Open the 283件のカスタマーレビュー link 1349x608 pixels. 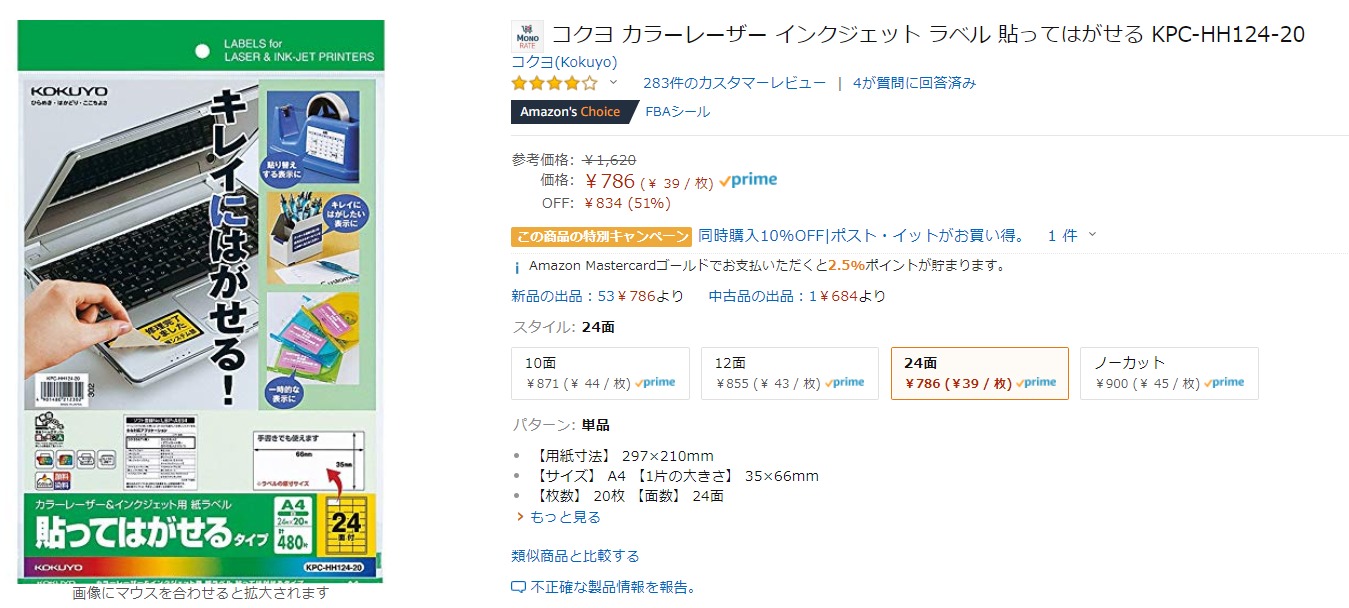pos(734,83)
